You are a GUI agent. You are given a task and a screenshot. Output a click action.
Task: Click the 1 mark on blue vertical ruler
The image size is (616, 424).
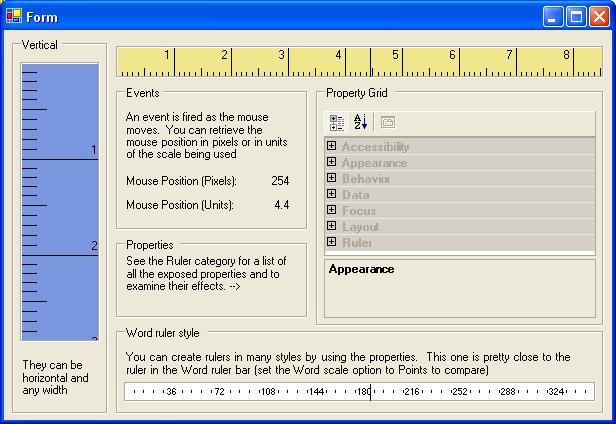[x=94, y=150]
